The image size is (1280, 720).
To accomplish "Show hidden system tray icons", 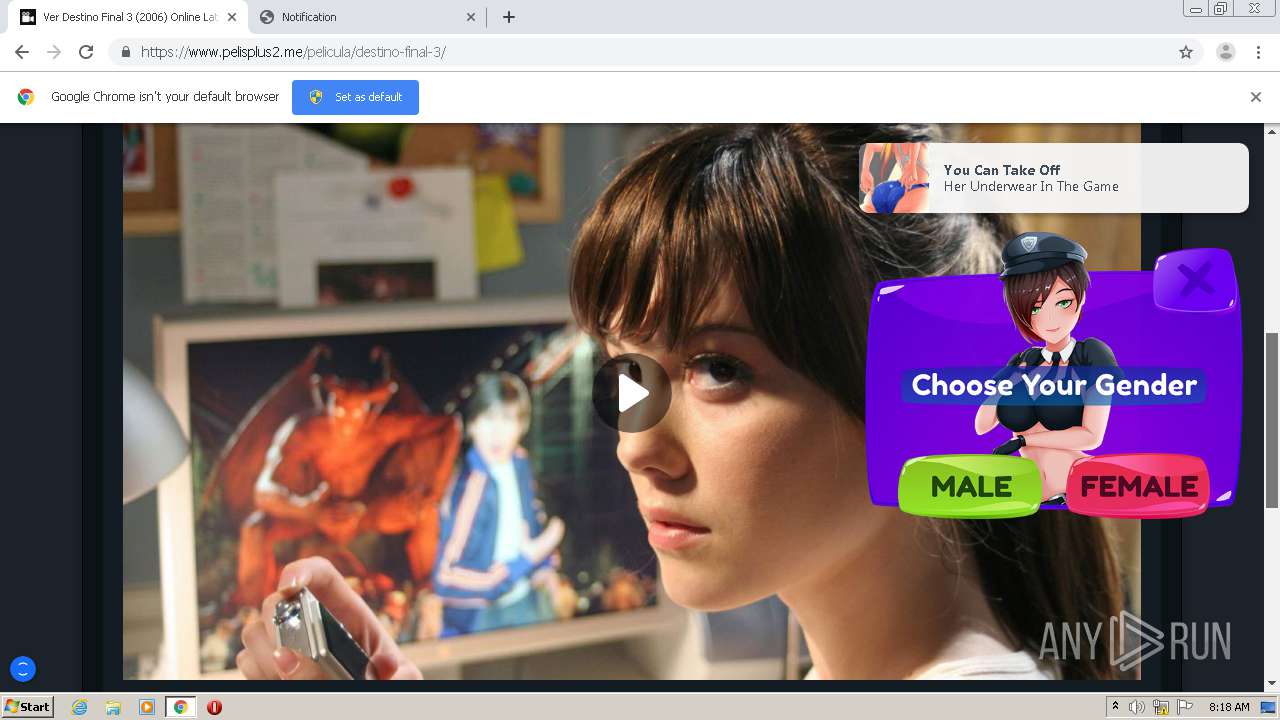I will click(x=1115, y=707).
